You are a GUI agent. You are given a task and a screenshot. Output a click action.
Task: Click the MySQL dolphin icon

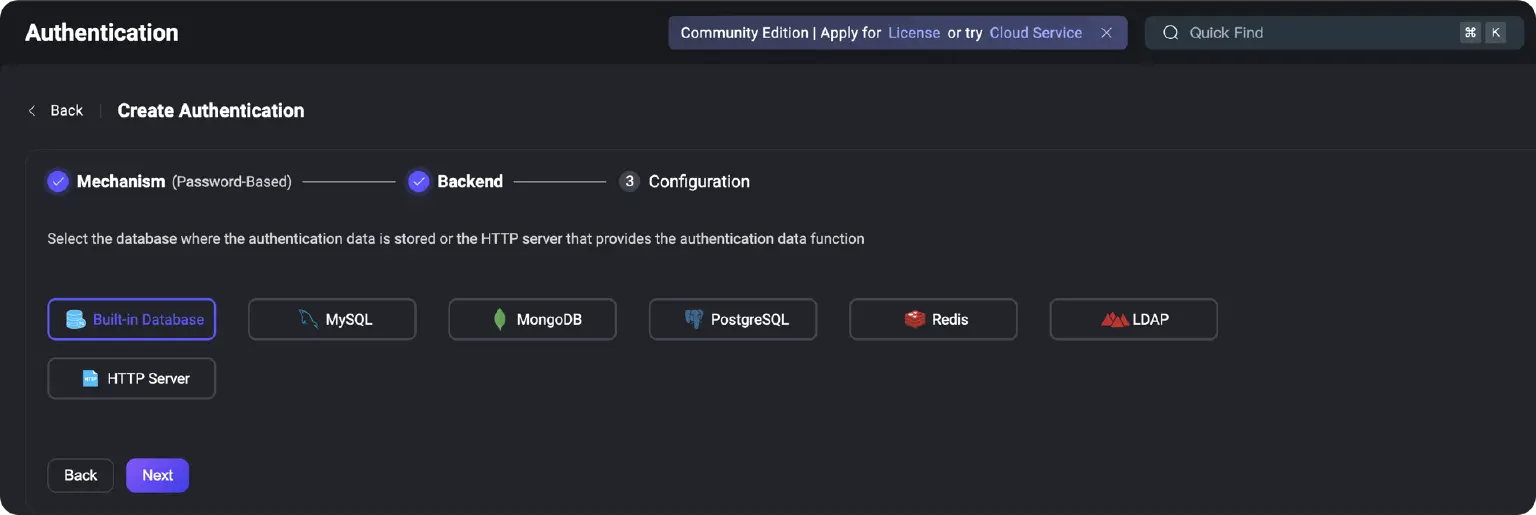click(308, 320)
